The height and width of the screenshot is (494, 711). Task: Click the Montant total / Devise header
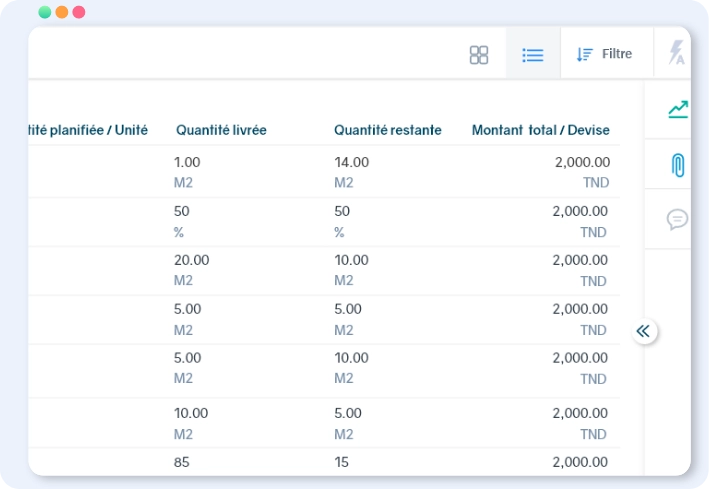541,130
